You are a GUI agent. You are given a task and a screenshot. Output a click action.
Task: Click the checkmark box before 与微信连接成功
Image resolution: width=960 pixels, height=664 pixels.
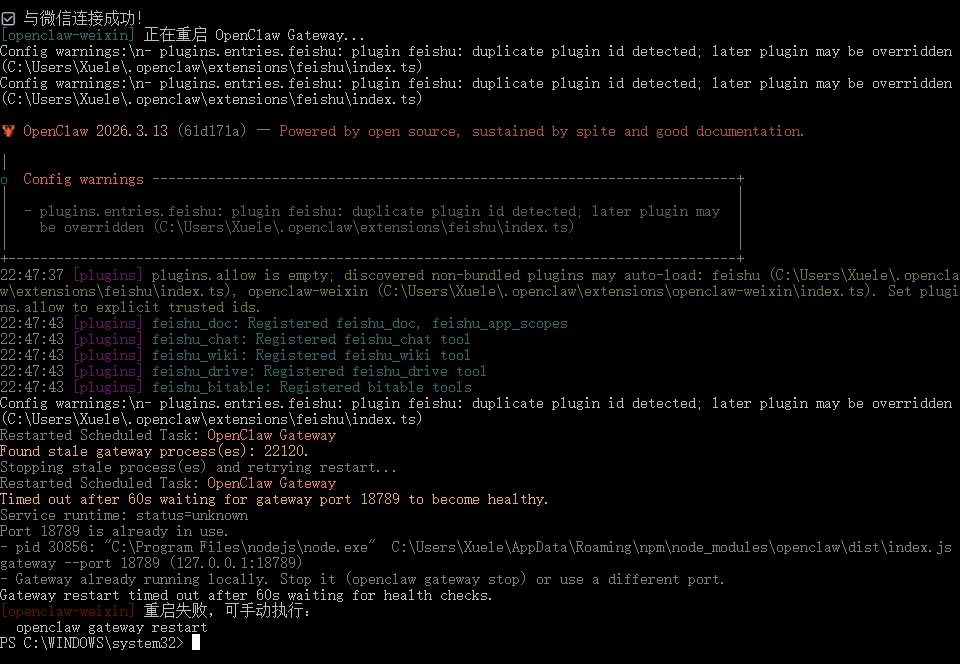pos(8,19)
